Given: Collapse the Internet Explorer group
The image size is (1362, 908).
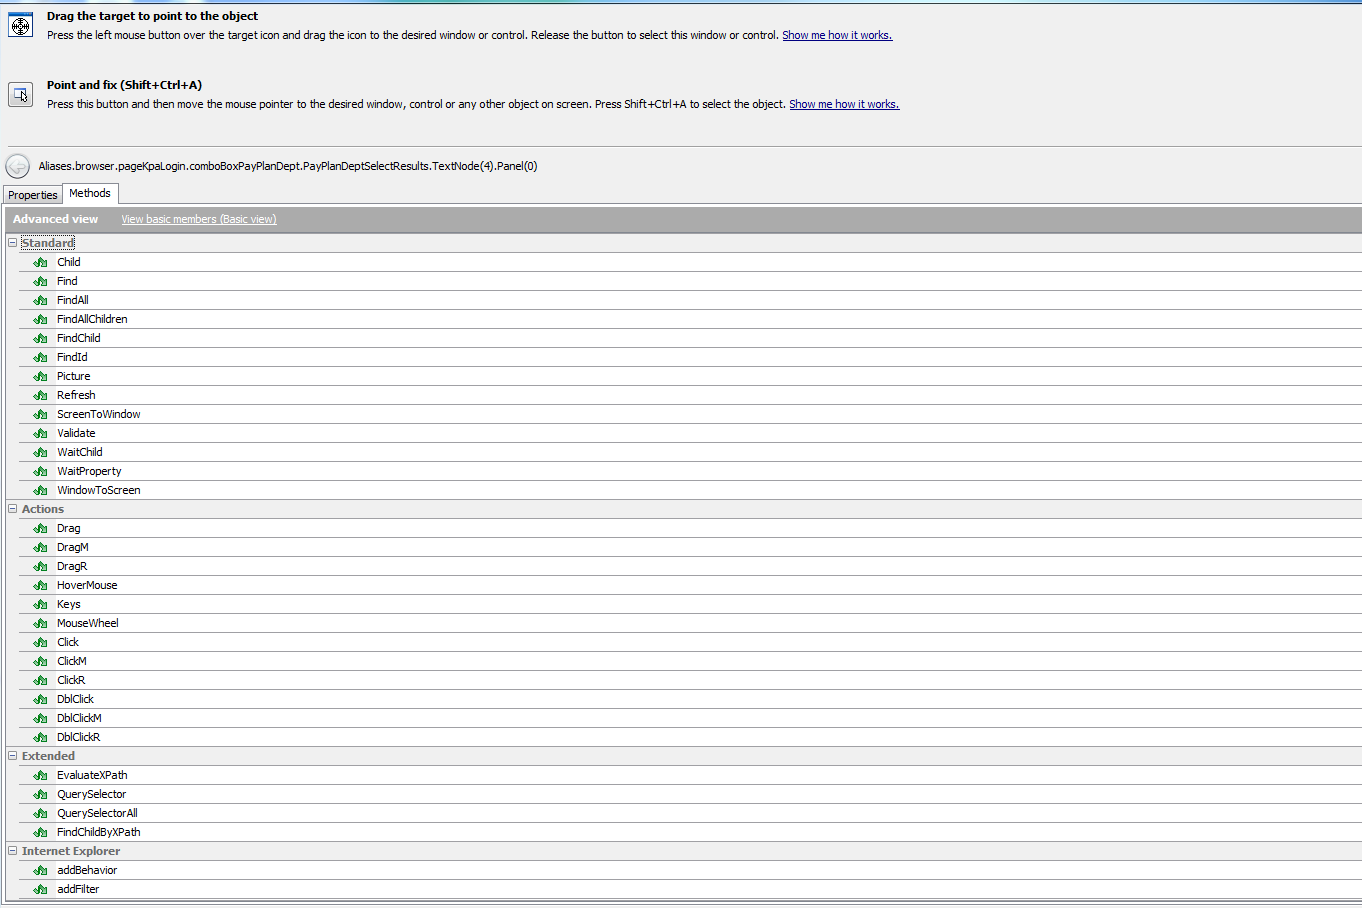Looking at the screenshot, I should (13, 851).
